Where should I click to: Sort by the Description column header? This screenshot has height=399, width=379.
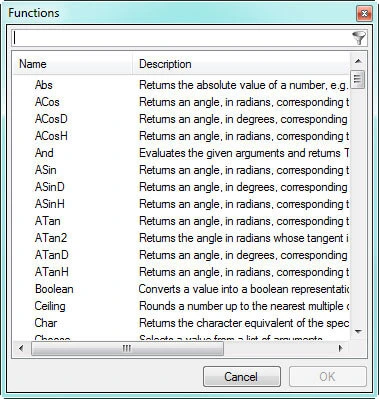click(x=241, y=64)
